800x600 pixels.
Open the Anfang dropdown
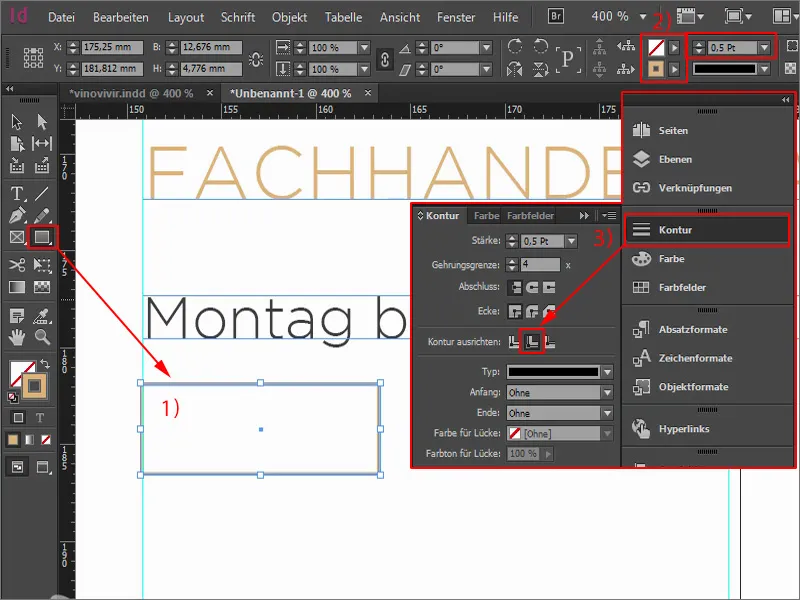point(607,392)
